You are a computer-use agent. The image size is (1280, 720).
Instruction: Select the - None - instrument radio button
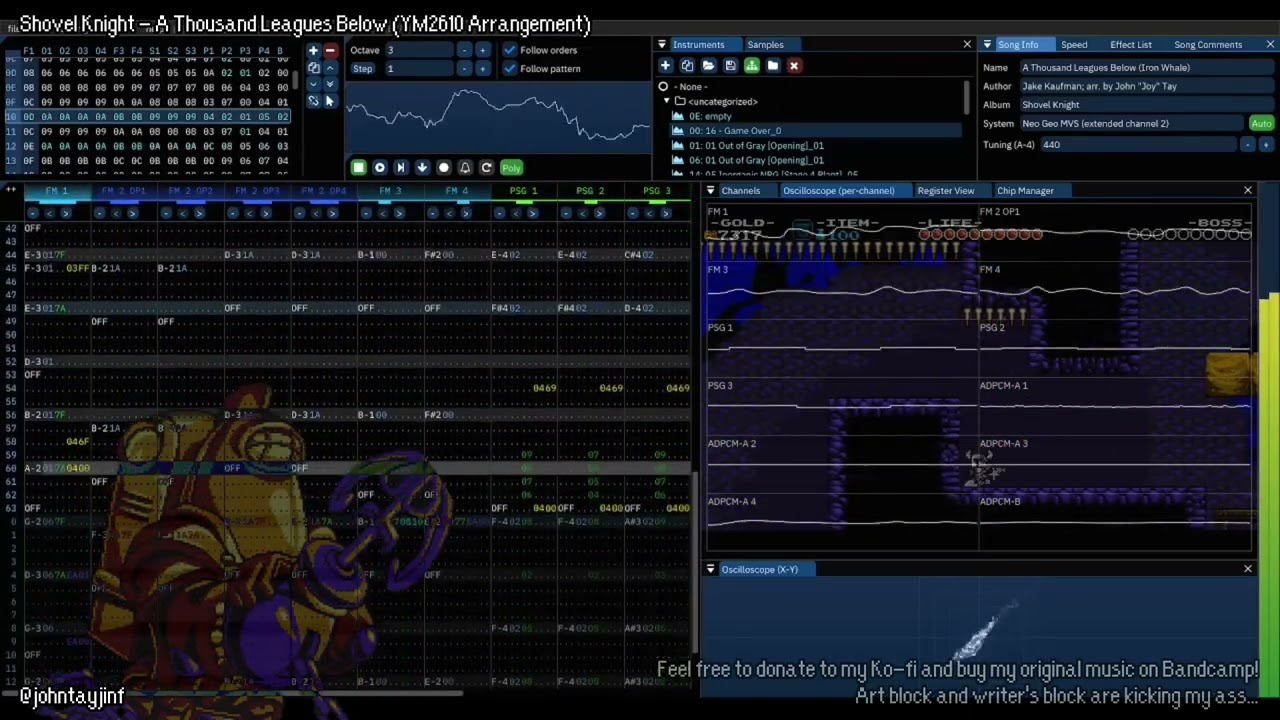coord(663,87)
